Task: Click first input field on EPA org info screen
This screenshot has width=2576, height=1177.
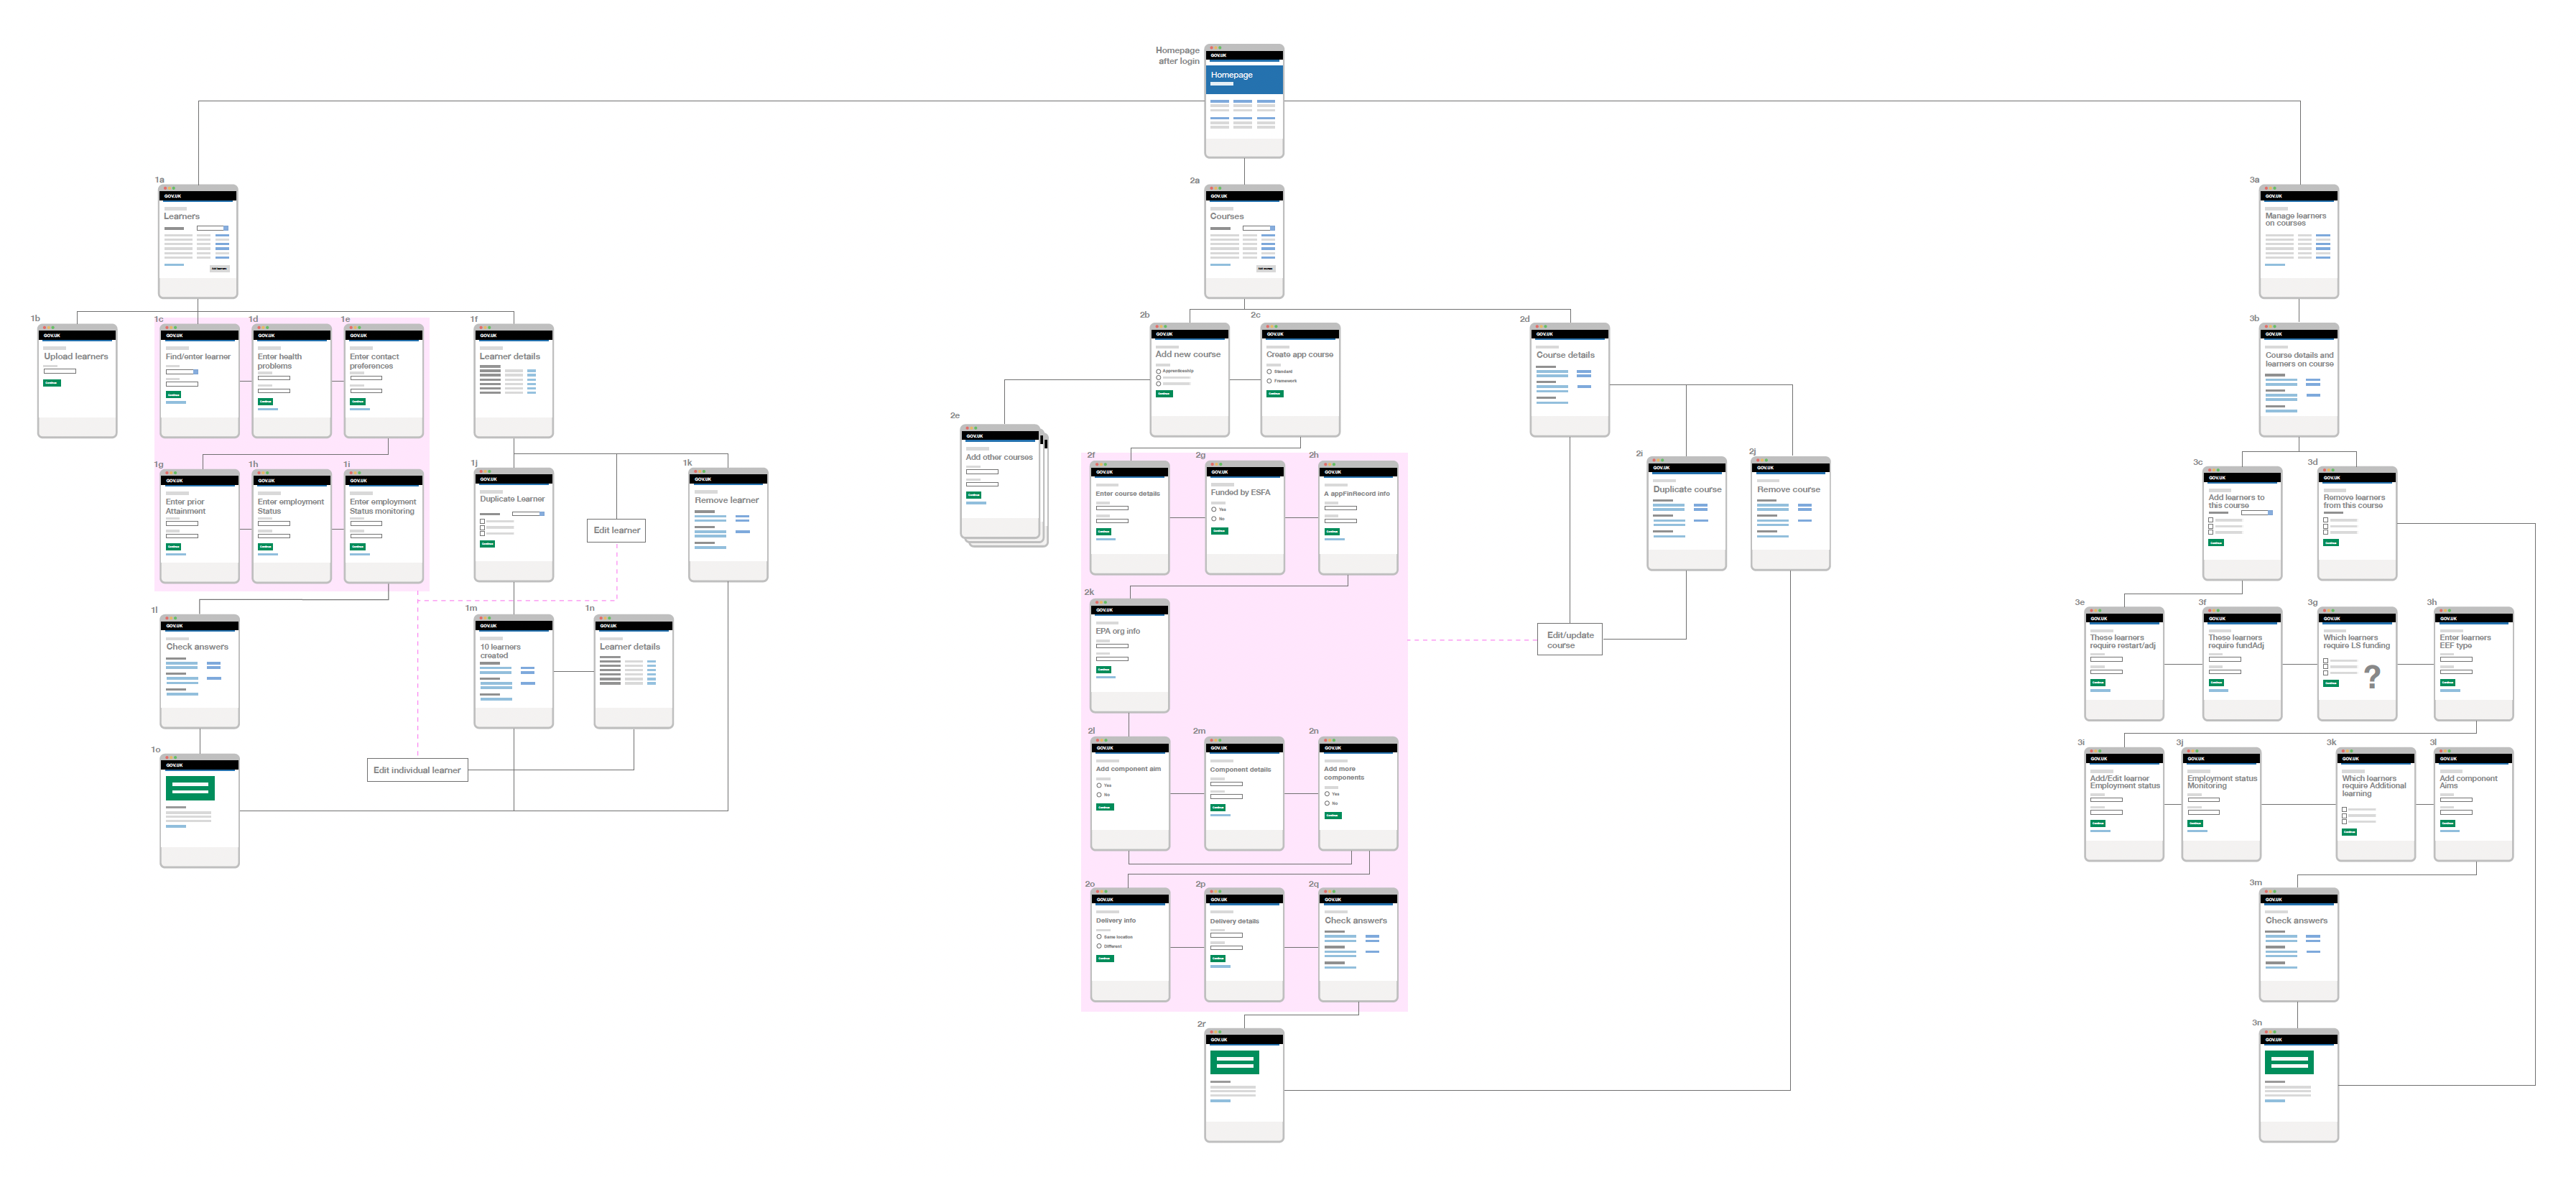Action: pos(1112,646)
